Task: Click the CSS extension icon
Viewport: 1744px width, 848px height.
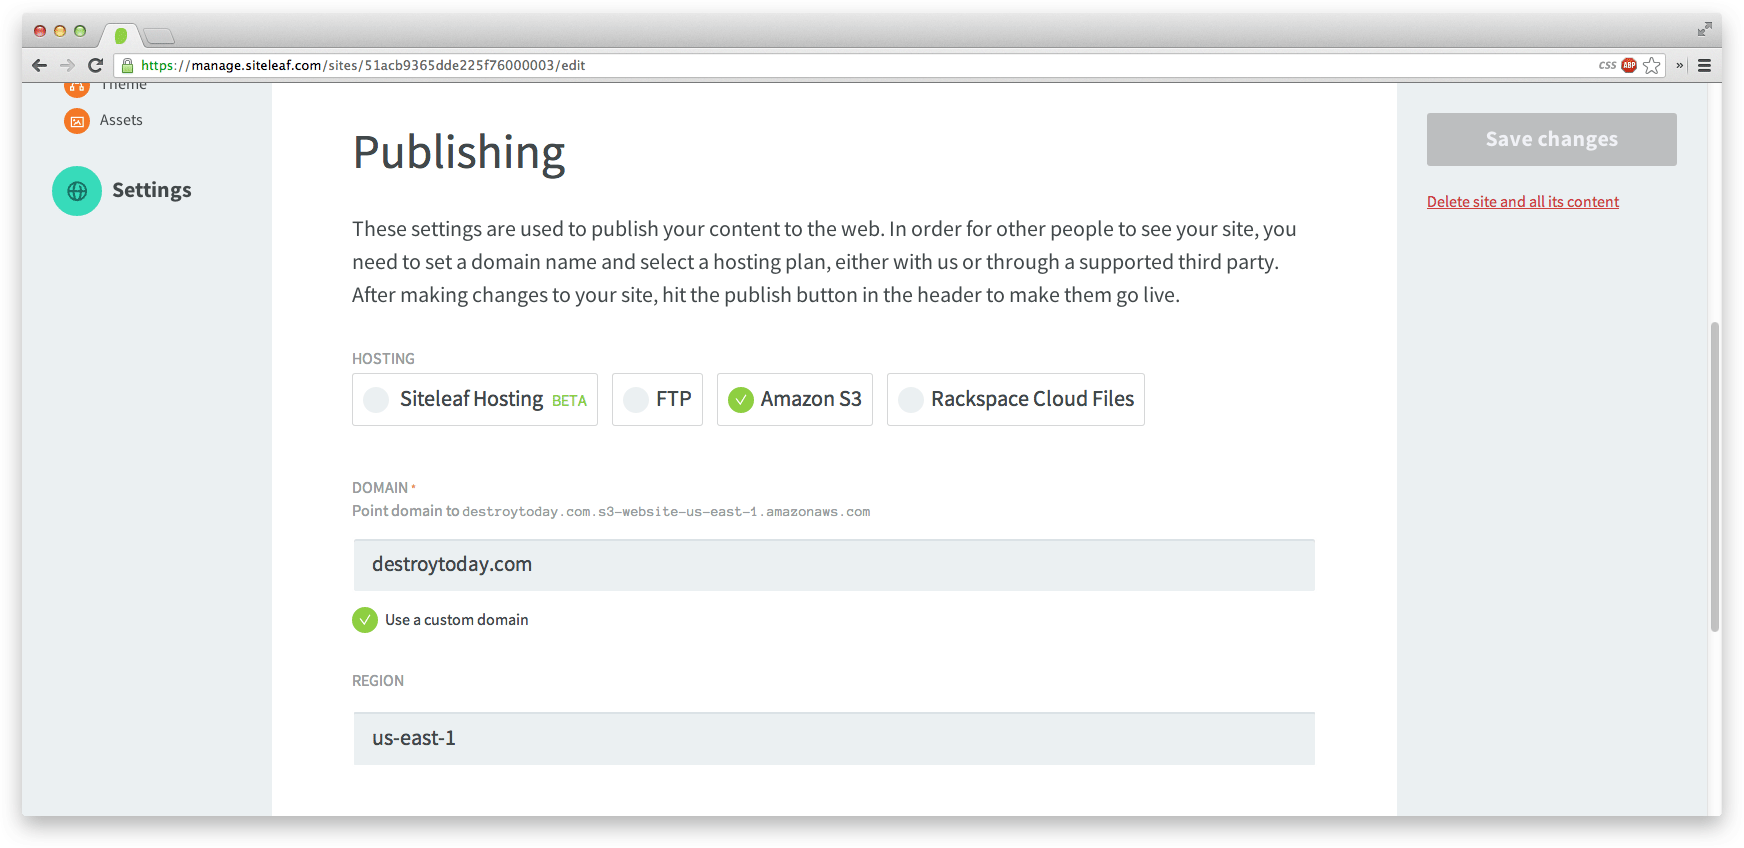Action: 1607,65
